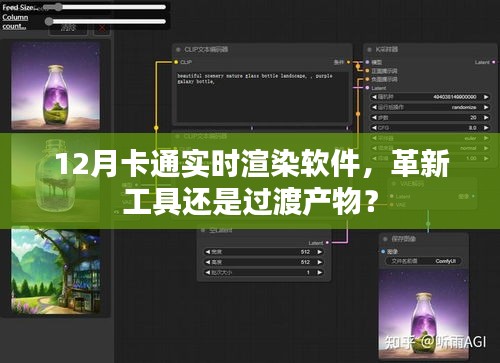This screenshot has height=363, width=500.
Task: Click the filename prefix field 'ComfyUI'
Action: pos(423,261)
